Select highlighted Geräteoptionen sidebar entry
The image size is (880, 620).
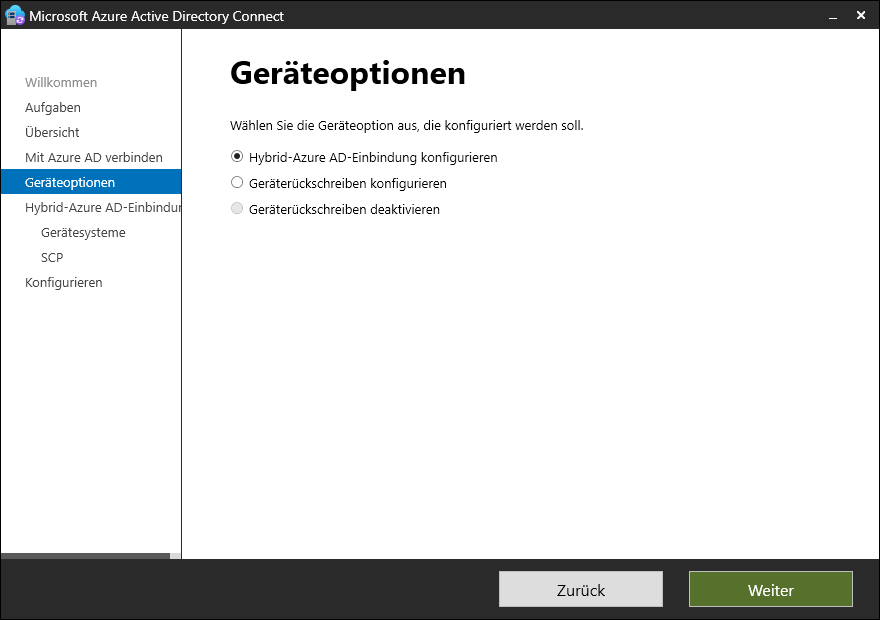pos(70,182)
